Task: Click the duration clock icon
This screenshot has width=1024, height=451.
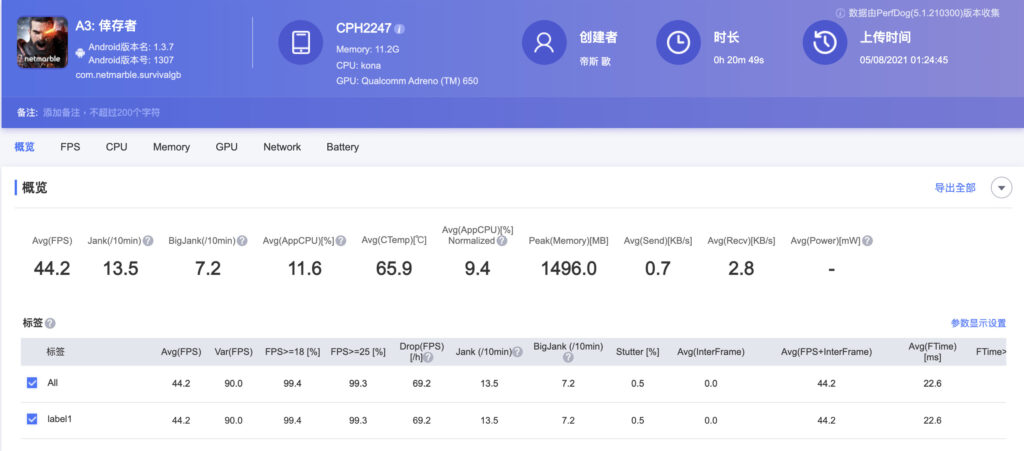Action: pyautogui.click(x=678, y=42)
